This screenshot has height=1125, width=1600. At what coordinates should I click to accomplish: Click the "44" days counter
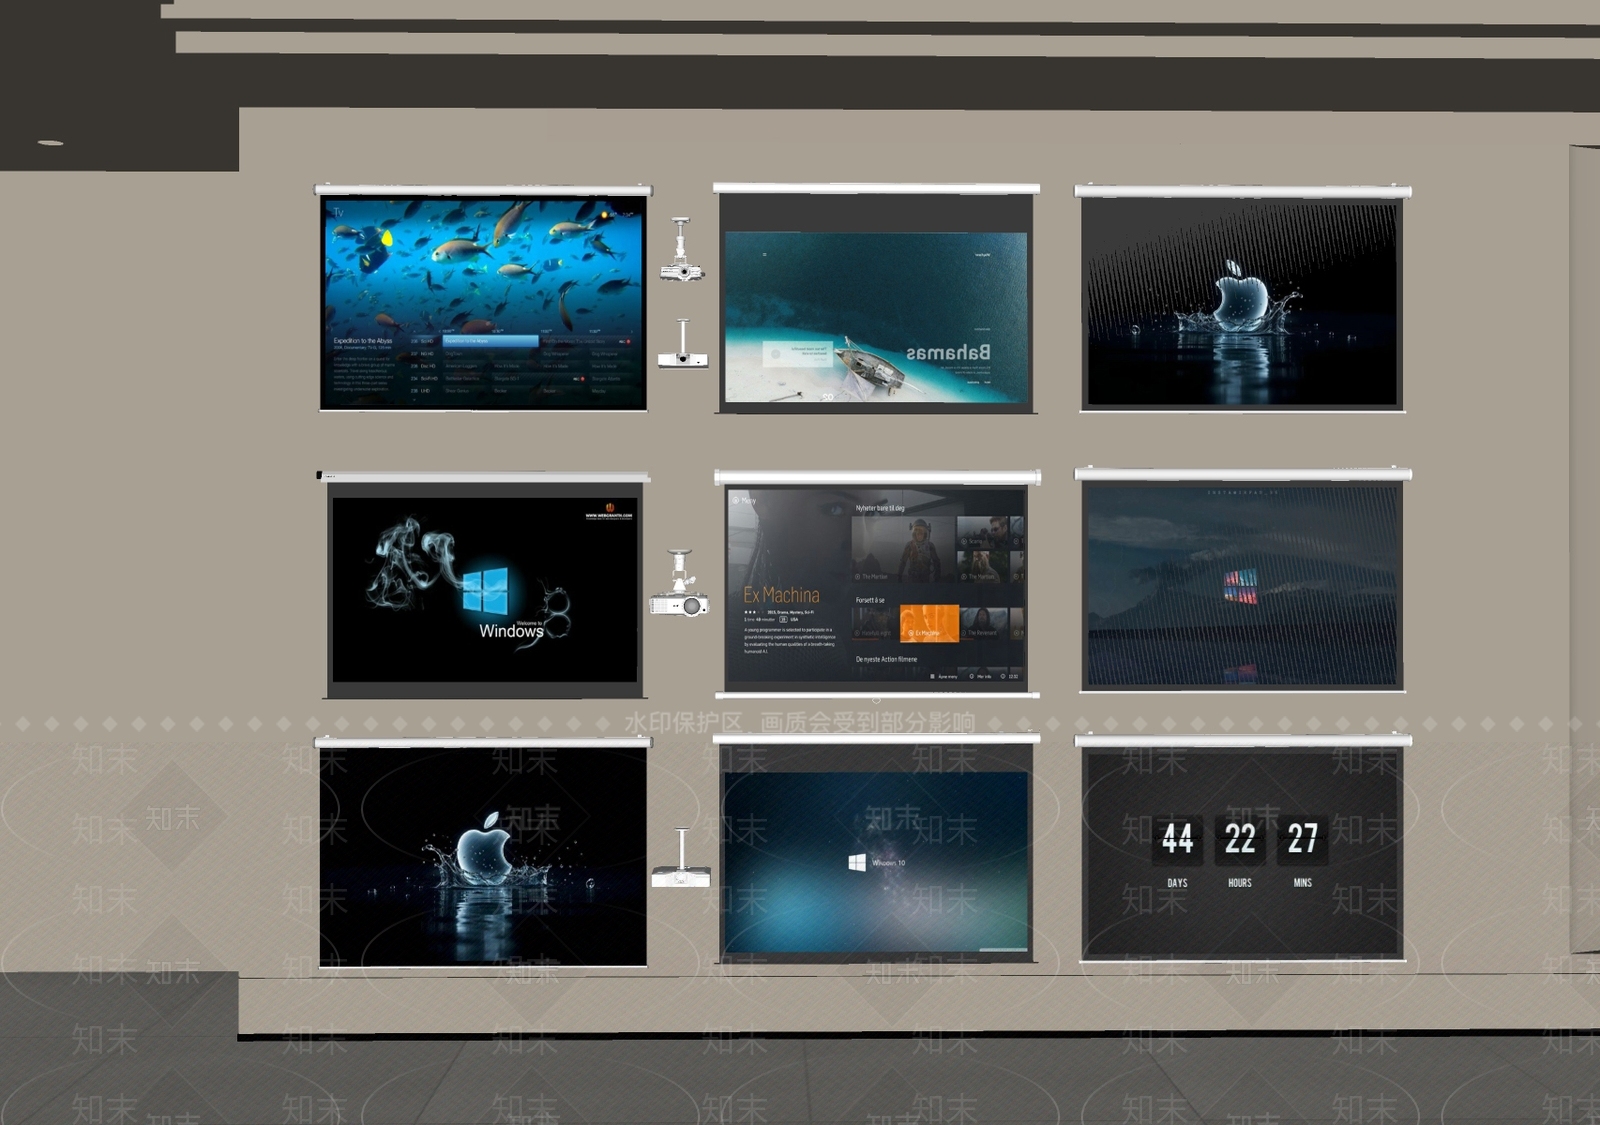[1177, 838]
